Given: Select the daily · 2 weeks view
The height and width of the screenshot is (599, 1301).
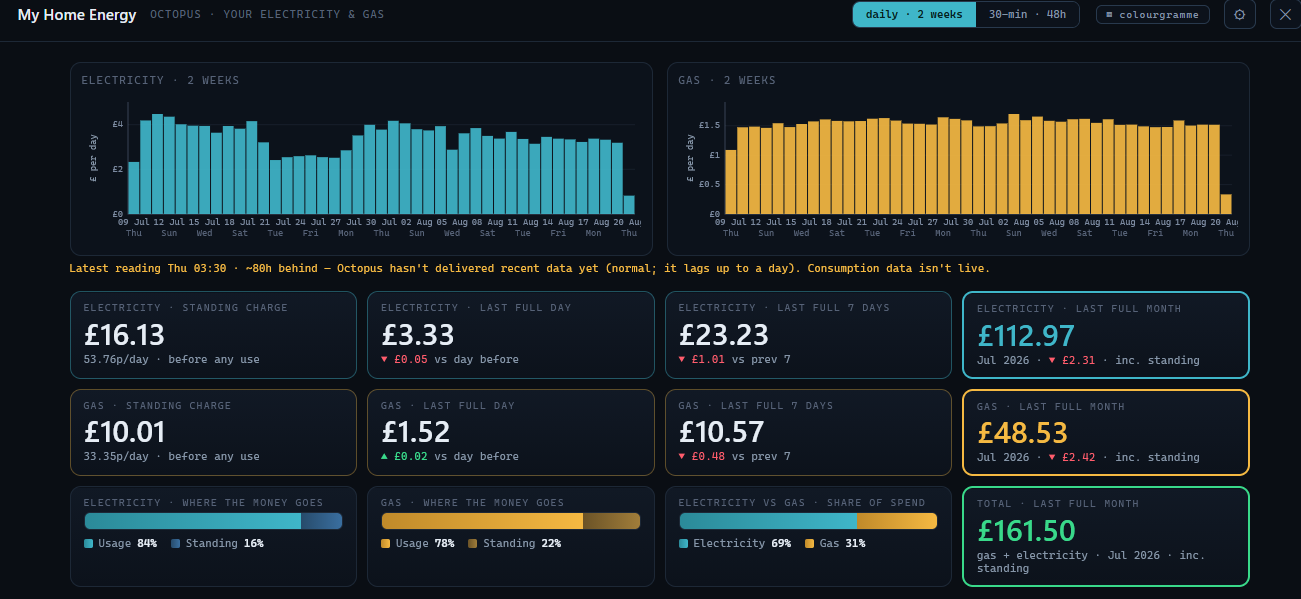Looking at the screenshot, I should click(x=914, y=15).
